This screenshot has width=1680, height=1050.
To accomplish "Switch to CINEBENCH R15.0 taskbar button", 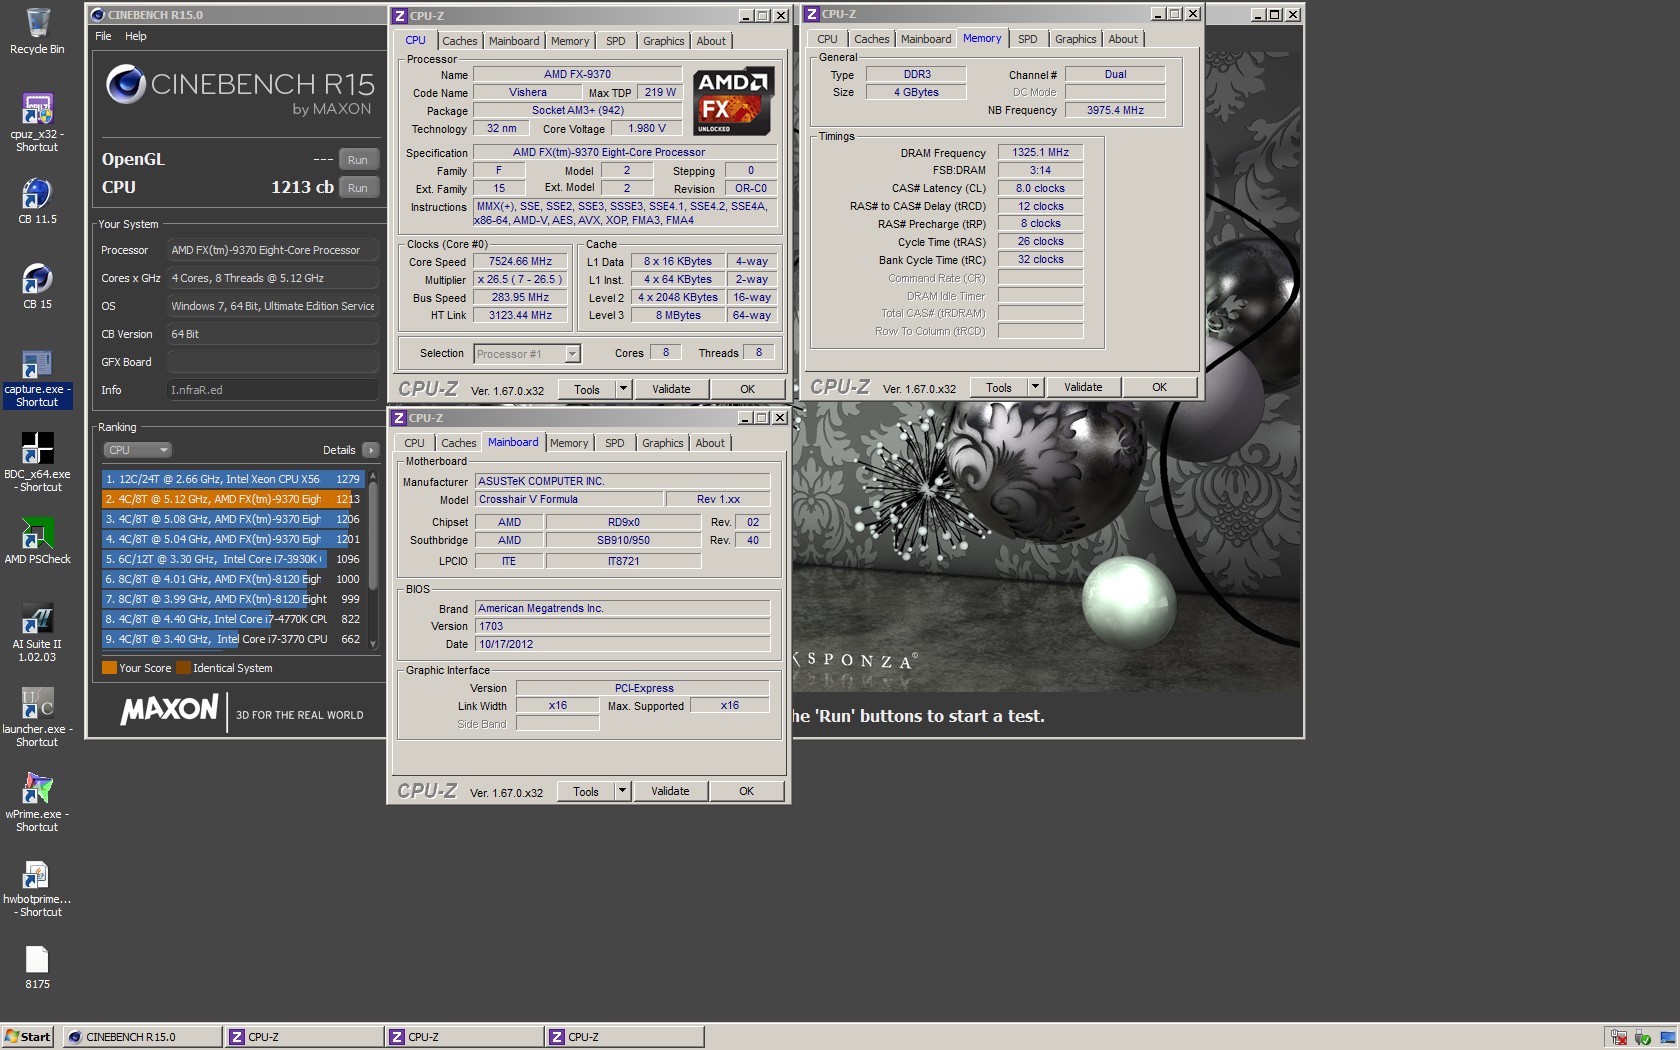I will tap(142, 1037).
